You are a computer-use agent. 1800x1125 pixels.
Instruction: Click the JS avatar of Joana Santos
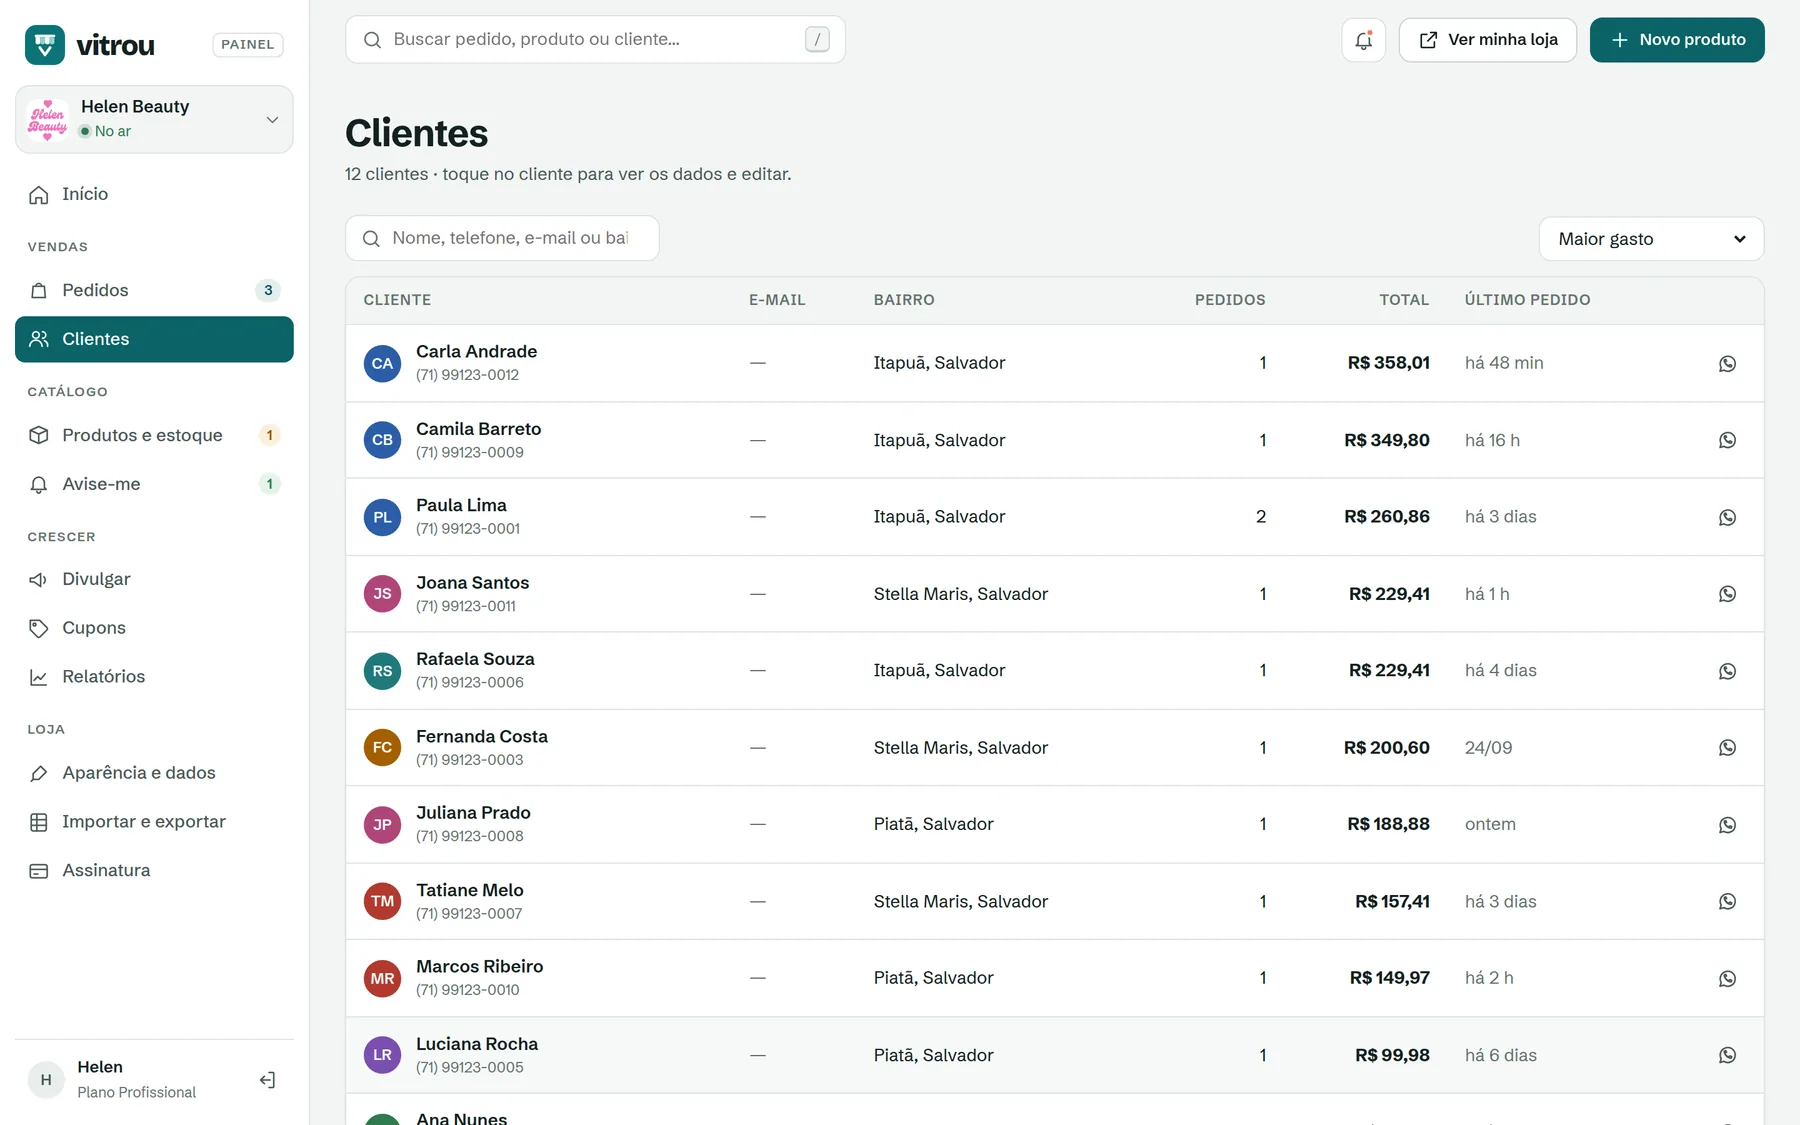coord(382,594)
